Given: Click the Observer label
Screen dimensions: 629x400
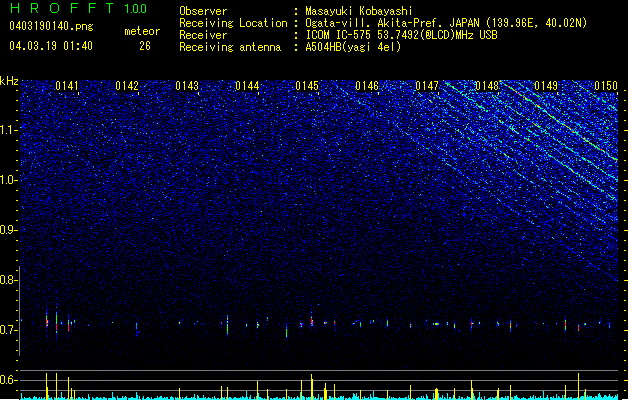Looking at the screenshot, I should pos(203,11).
